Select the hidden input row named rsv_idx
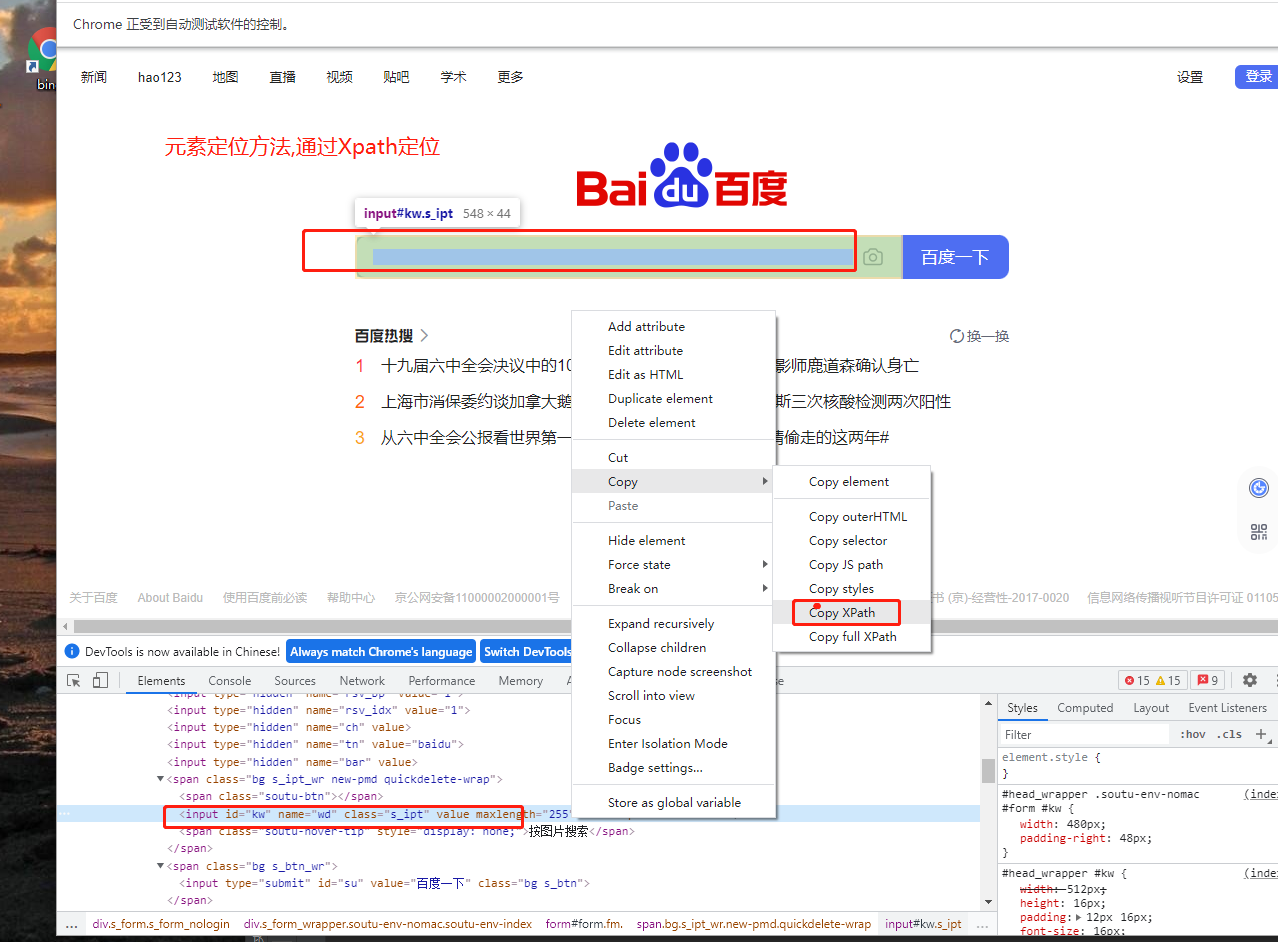This screenshot has width=1278, height=942. [x=319, y=710]
